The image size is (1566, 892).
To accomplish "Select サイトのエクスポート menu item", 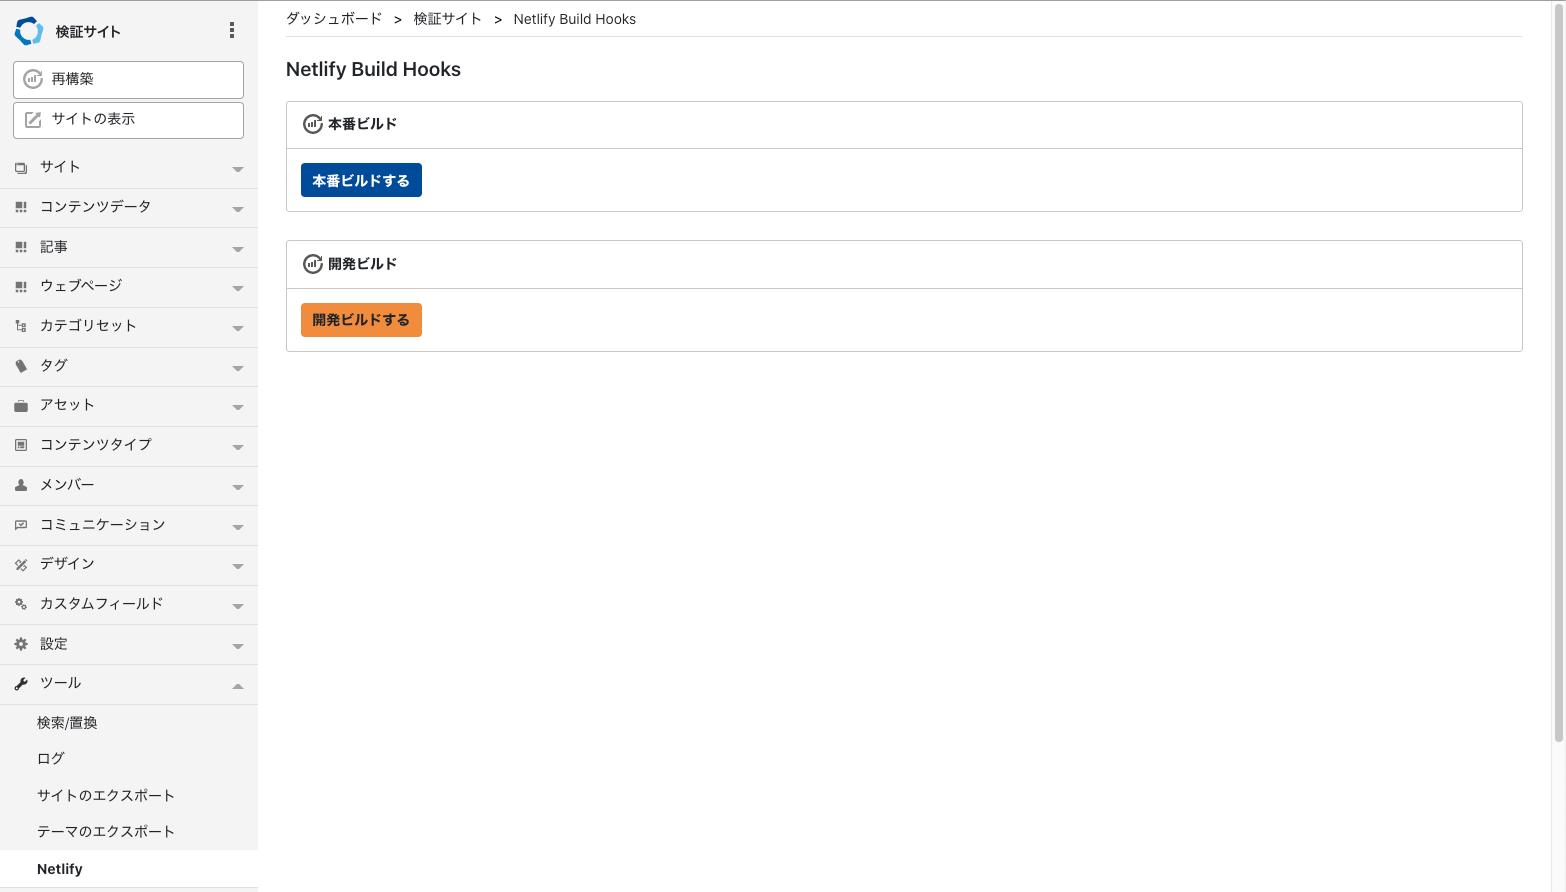I will tap(106, 795).
